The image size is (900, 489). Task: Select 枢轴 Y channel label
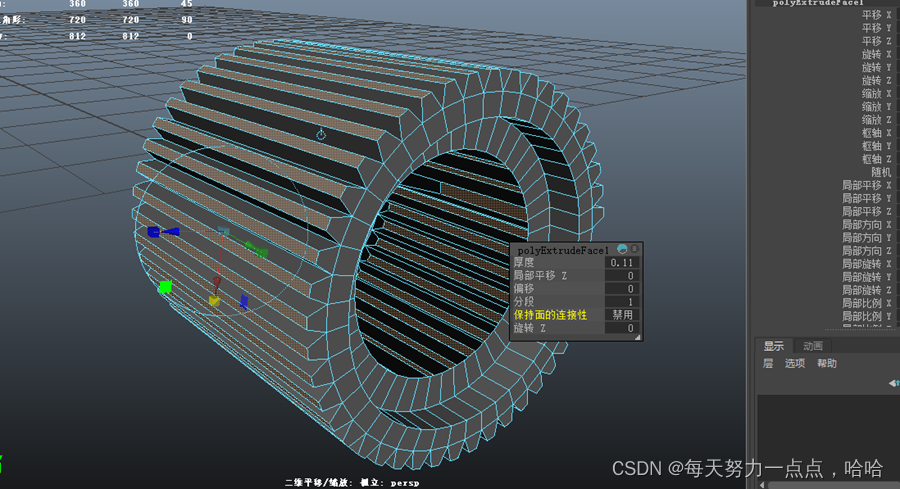877,146
